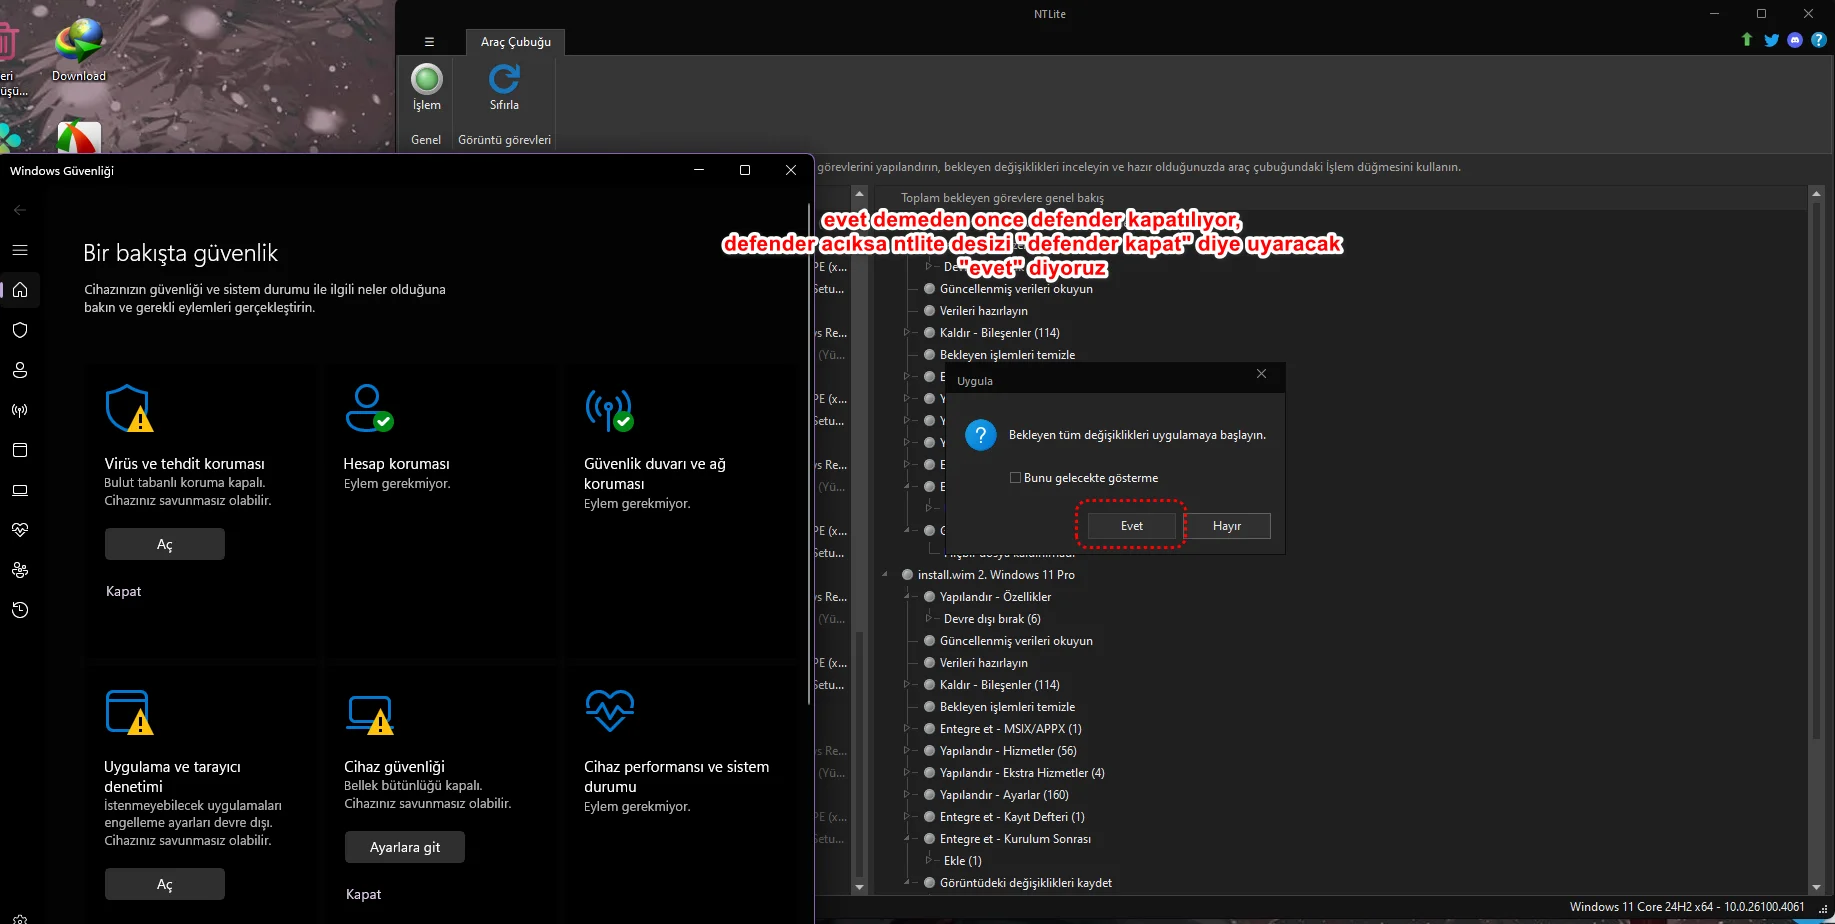Viewport: 1835px width, 924px height.
Task: Expand Entegre et - MSIX/APPX (1)
Action: coord(907,729)
